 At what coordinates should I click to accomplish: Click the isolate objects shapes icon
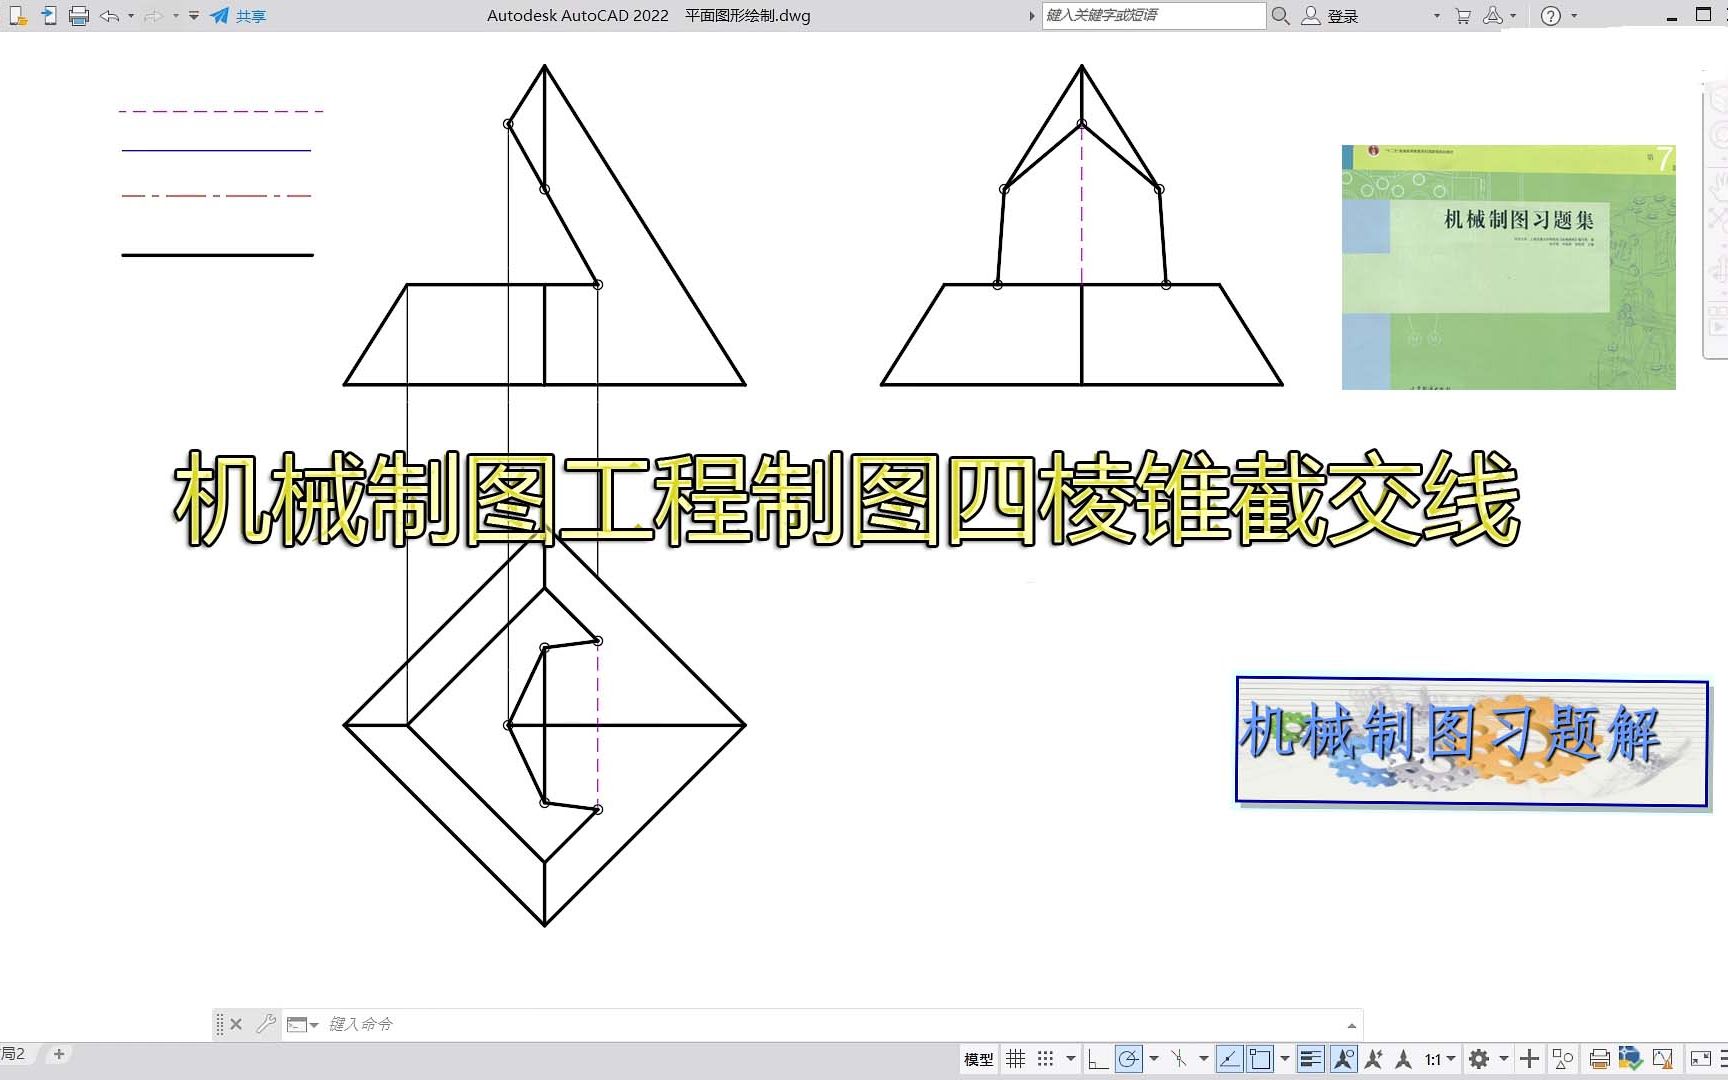(x=1562, y=1059)
